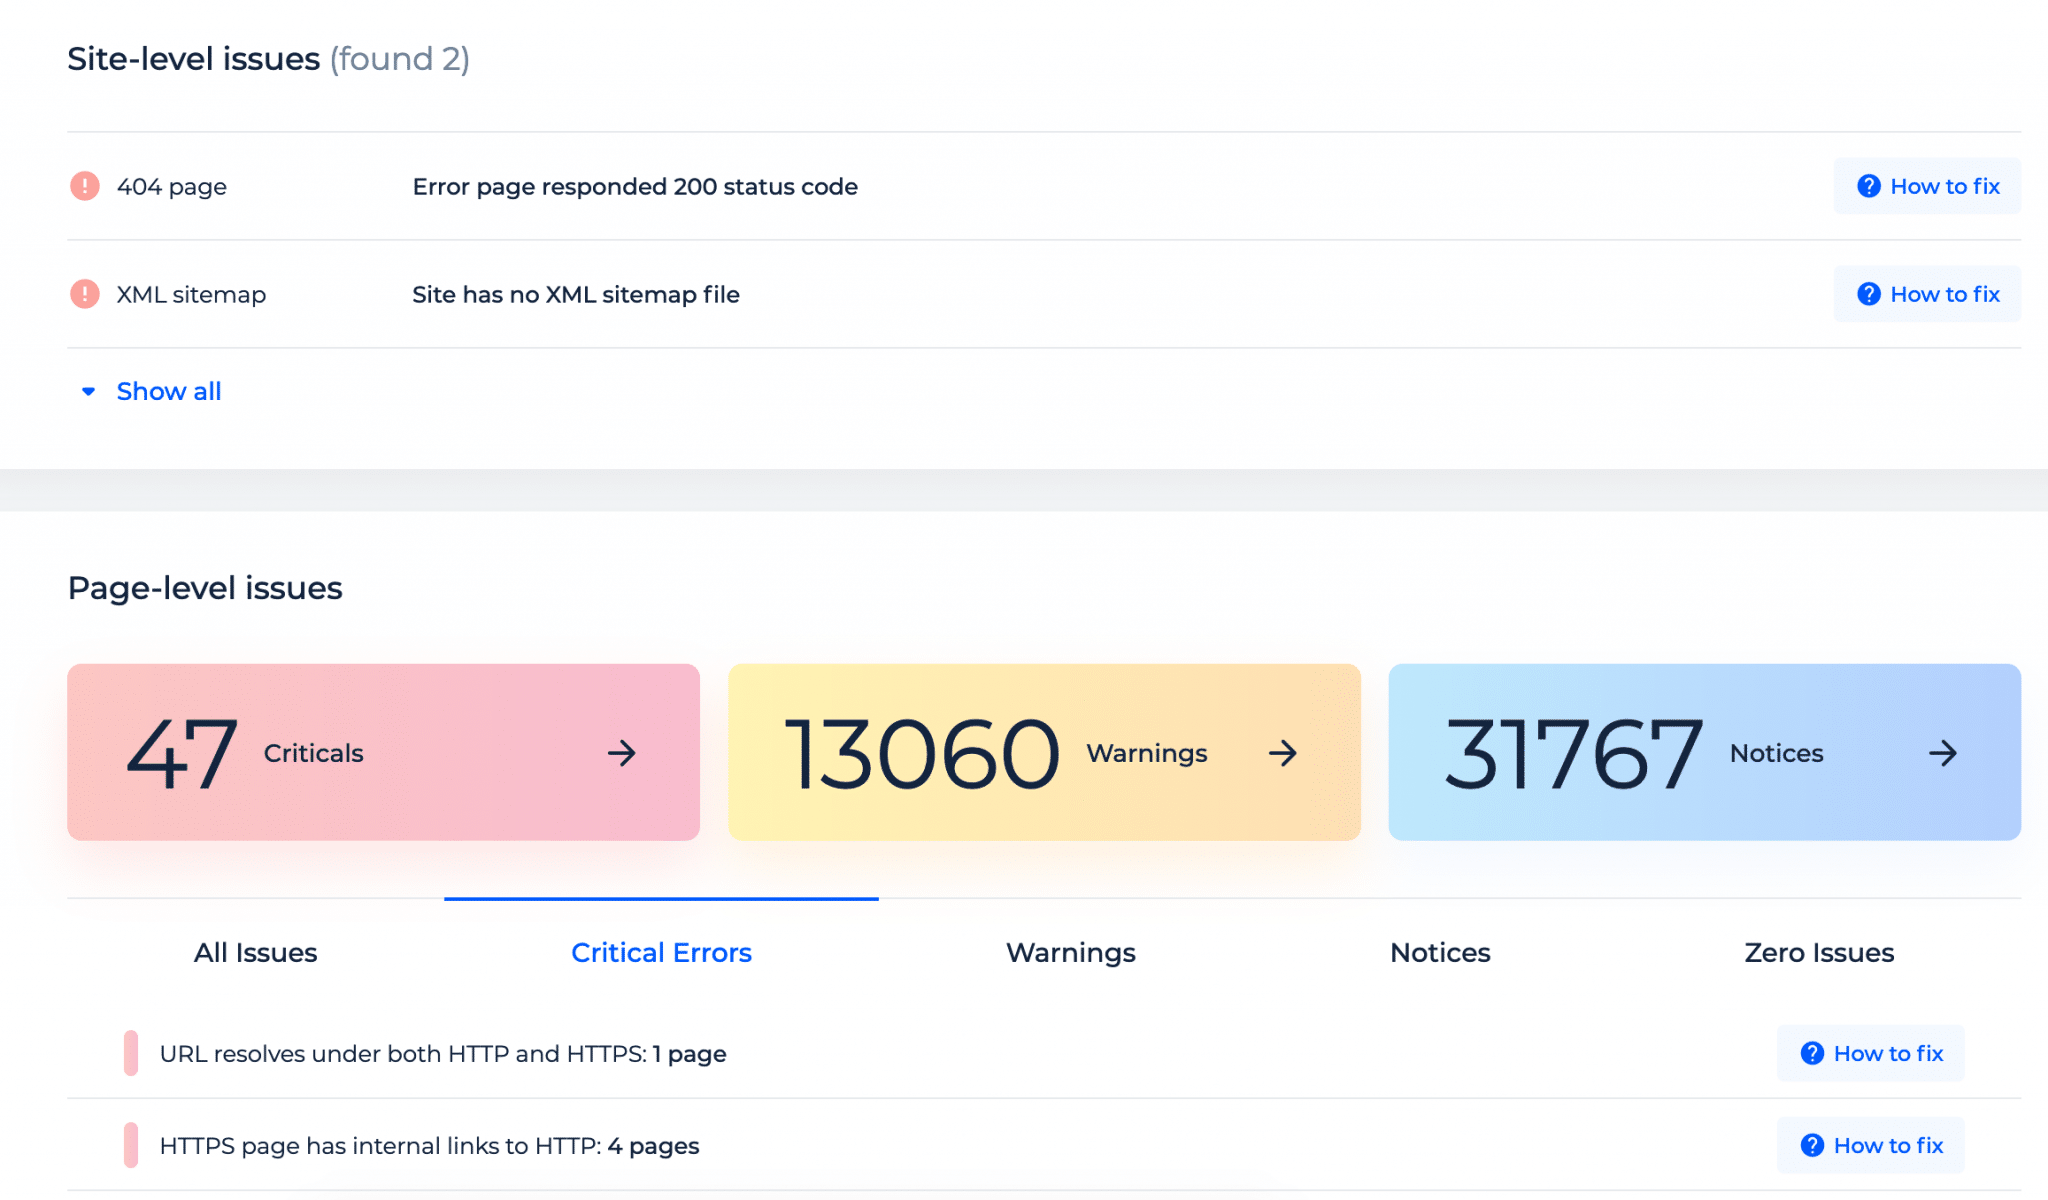Click the arrow icon on the Notices card
The width and height of the screenshot is (2048, 1200).
click(x=1943, y=753)
